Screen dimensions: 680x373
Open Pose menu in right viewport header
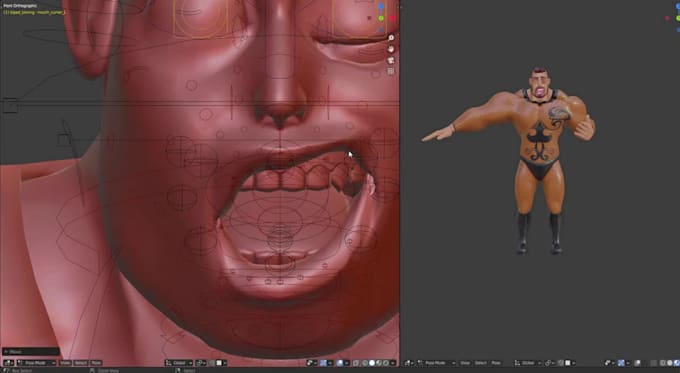coord(496,363)
